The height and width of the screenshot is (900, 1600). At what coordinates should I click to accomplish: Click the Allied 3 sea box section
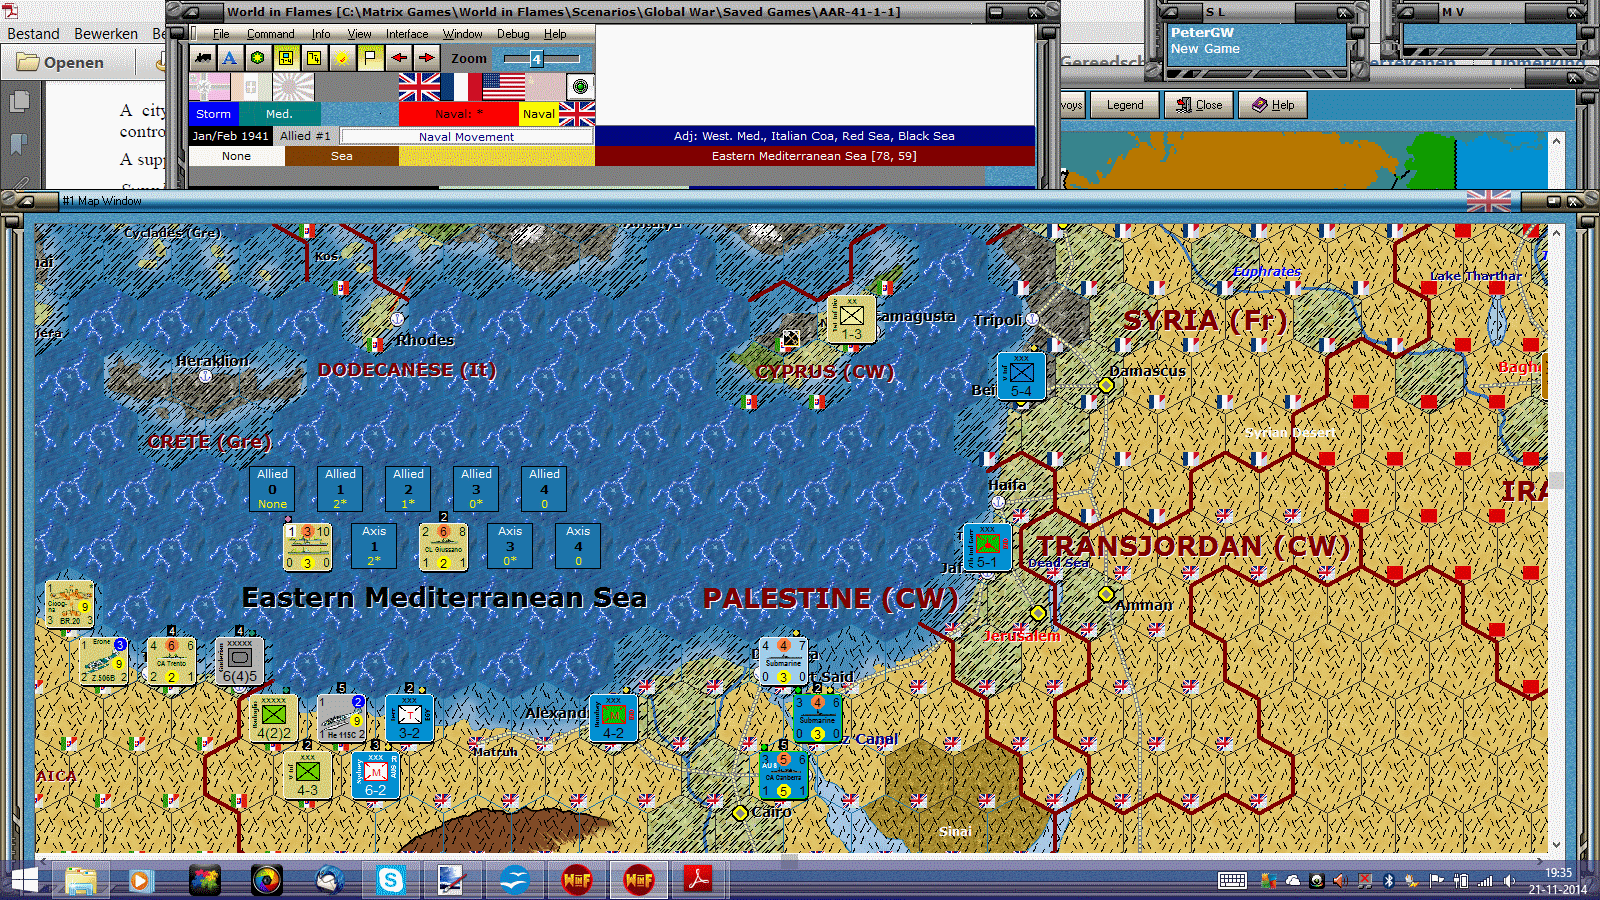[476, 489]
